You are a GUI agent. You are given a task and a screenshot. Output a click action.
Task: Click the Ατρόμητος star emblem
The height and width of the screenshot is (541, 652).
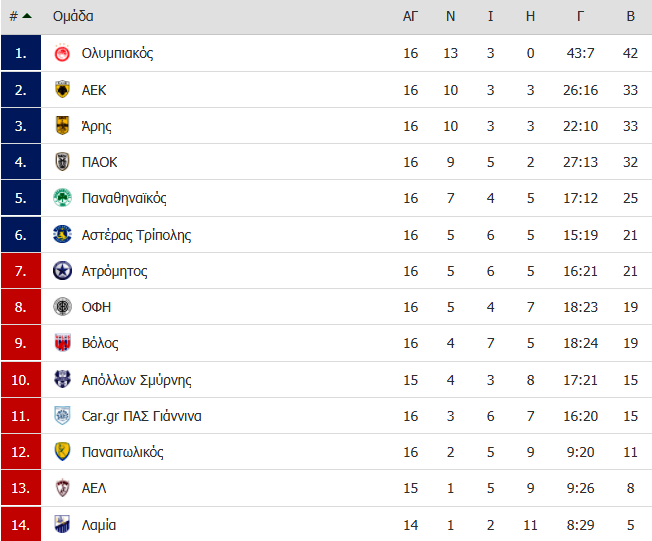[x=62, y=271]
